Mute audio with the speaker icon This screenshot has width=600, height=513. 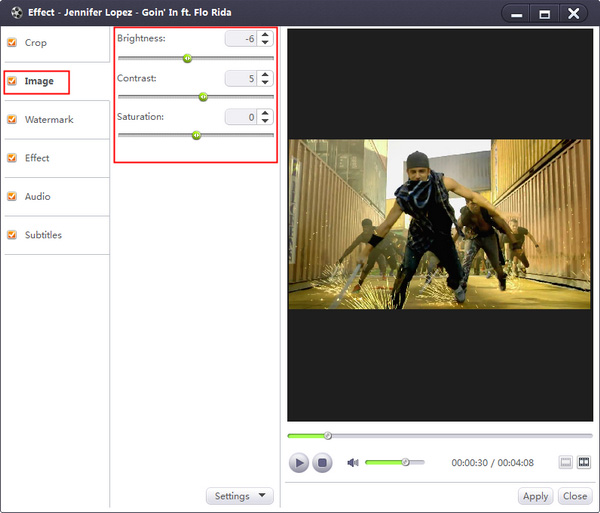click(x=352, y=463)
